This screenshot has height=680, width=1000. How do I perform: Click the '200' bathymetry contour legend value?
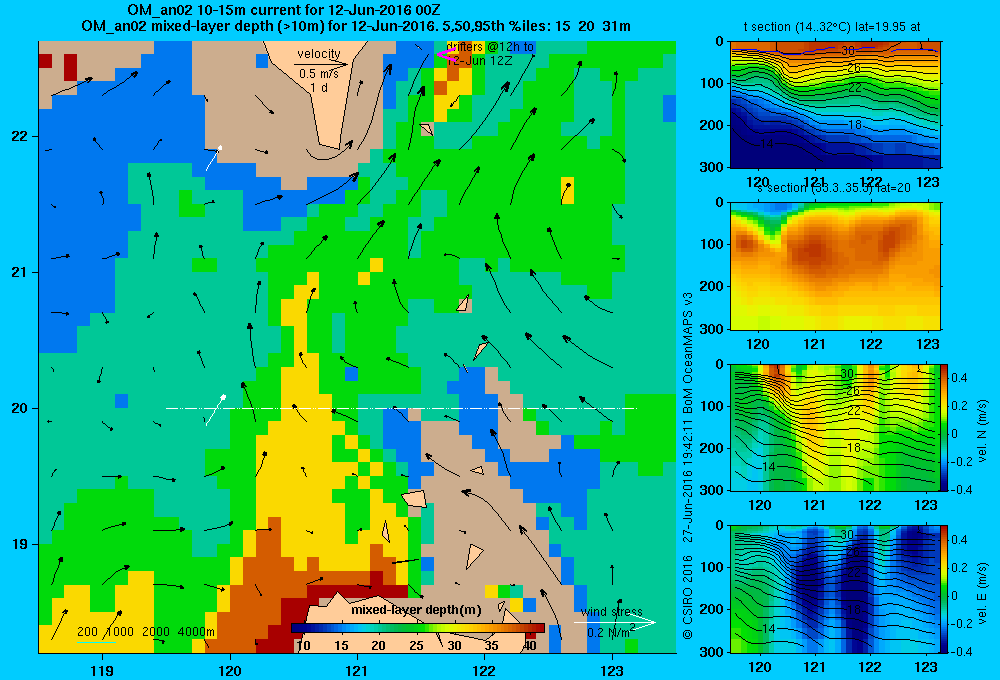click(x=87, y=632)
